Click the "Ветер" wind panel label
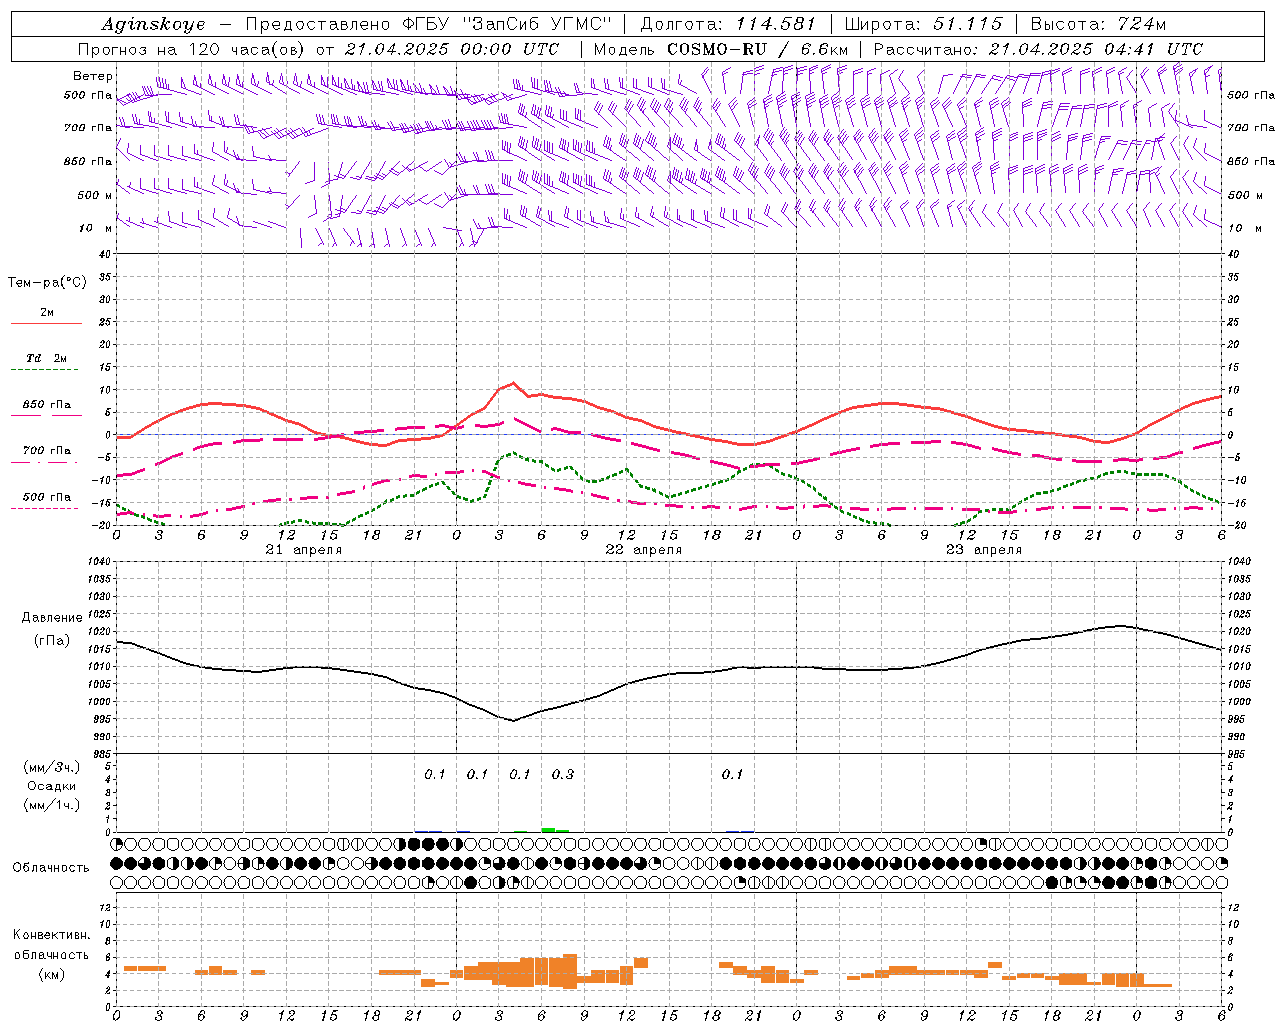Viewport: 1280px width, 1024px height. click(92, 76)
